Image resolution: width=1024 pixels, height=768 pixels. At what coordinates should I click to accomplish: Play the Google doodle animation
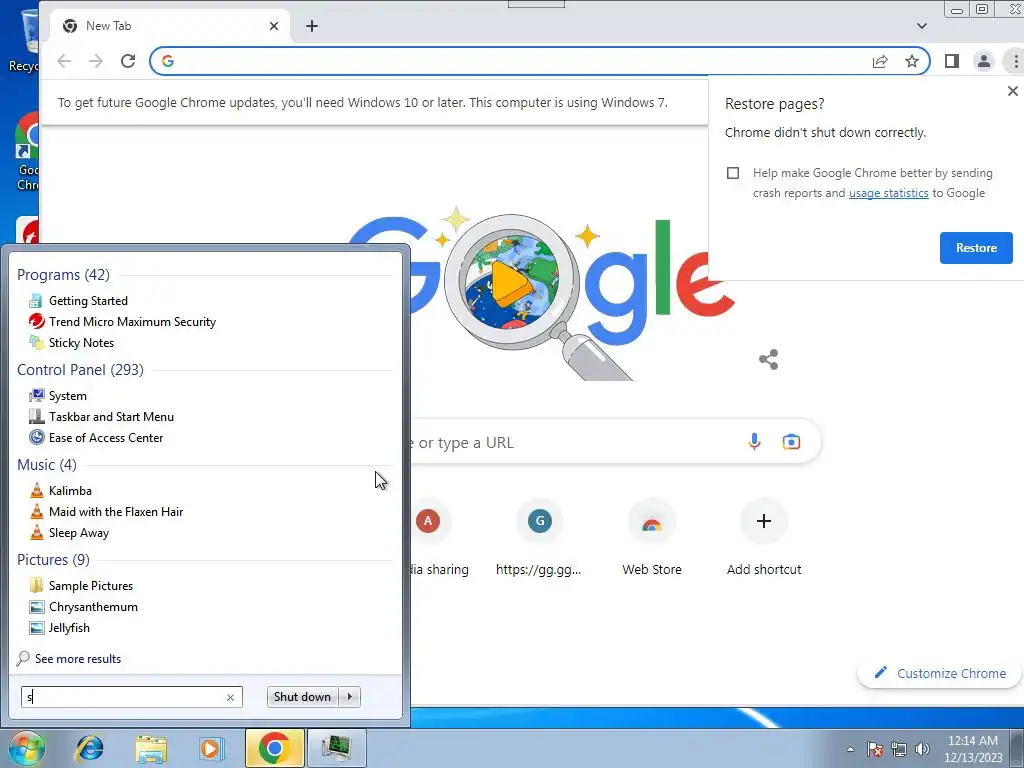[511, 282]
